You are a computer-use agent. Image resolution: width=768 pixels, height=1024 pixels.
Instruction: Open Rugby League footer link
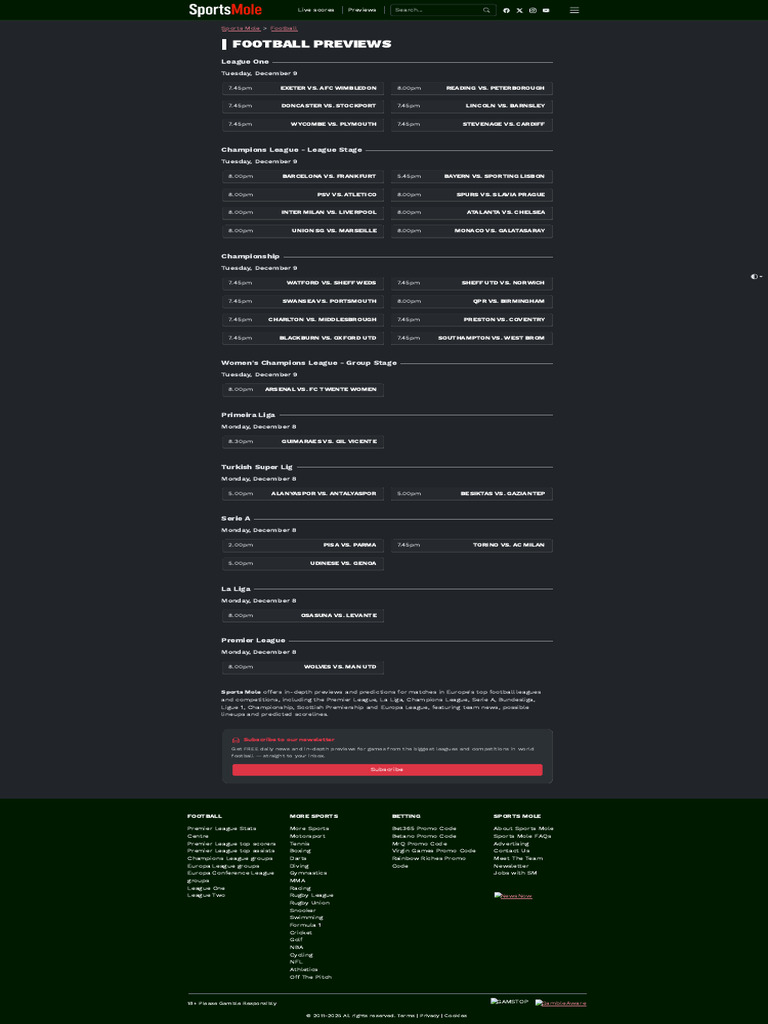click(312, 895)
